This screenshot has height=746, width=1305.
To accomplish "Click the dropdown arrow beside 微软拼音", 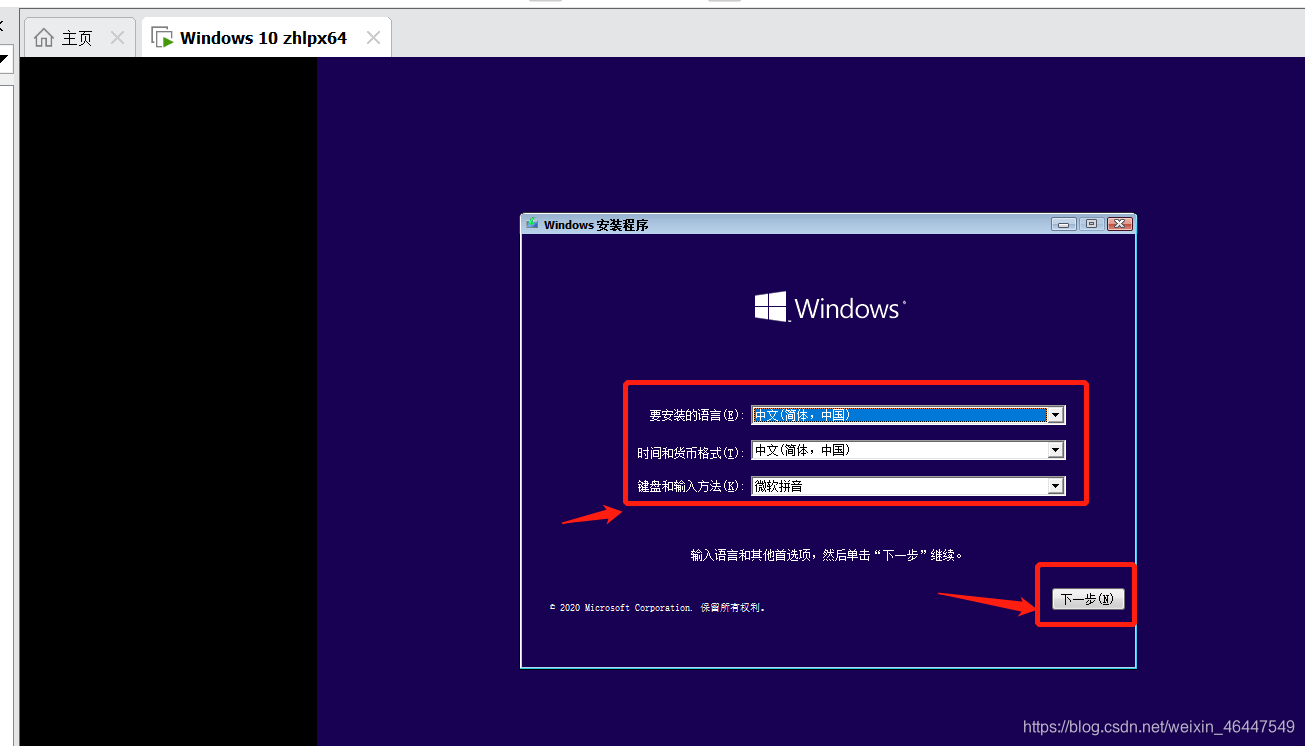I will pyautogui.click(x=1055, y=486).
